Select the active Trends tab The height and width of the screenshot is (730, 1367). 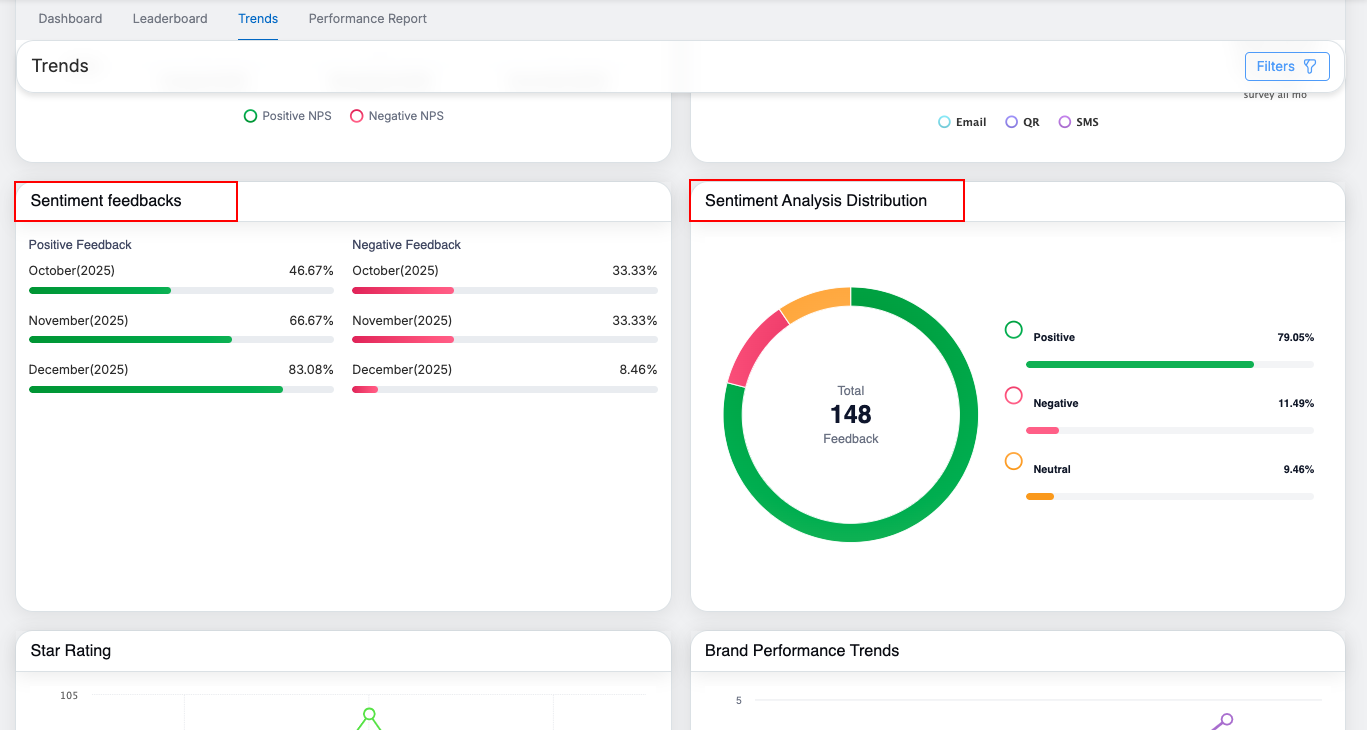click(x=258, y=19)
